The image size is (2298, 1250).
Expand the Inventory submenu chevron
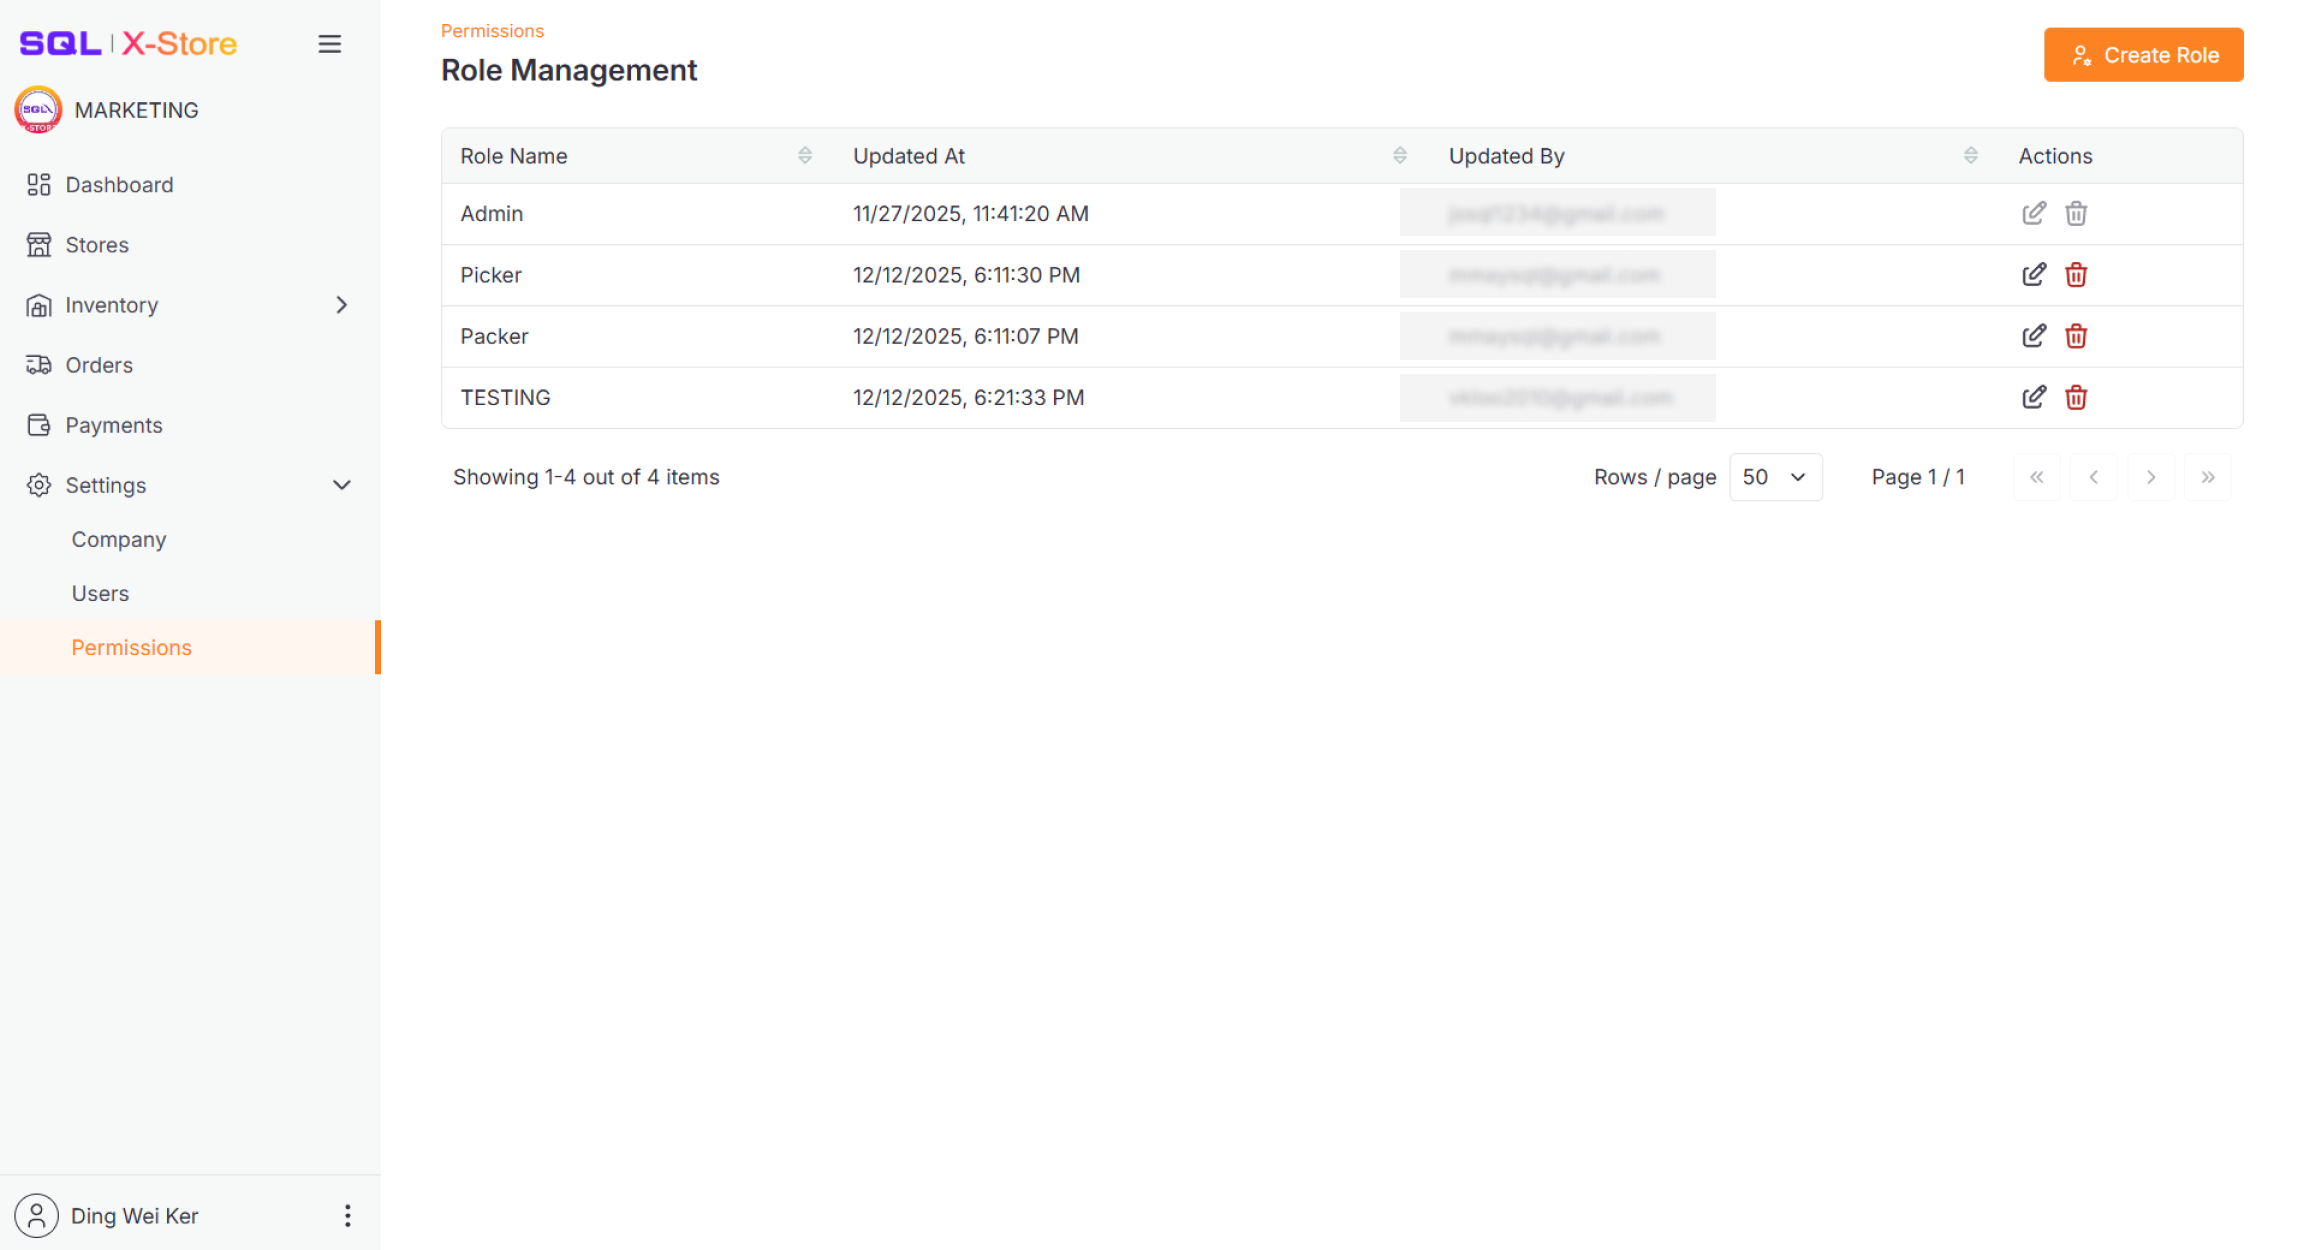click(x=341, y=304)
